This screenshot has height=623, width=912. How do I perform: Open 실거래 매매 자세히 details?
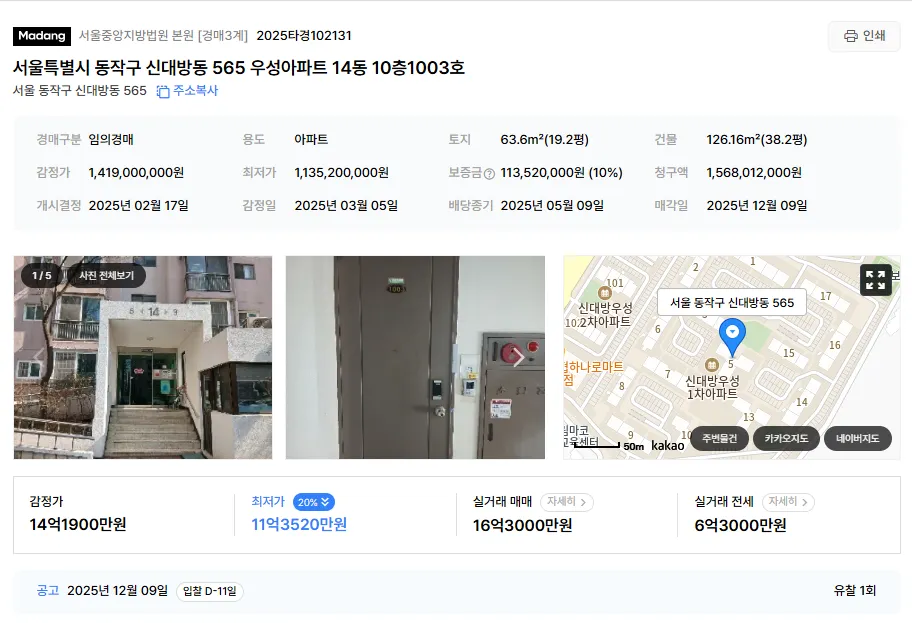[567, 501]
